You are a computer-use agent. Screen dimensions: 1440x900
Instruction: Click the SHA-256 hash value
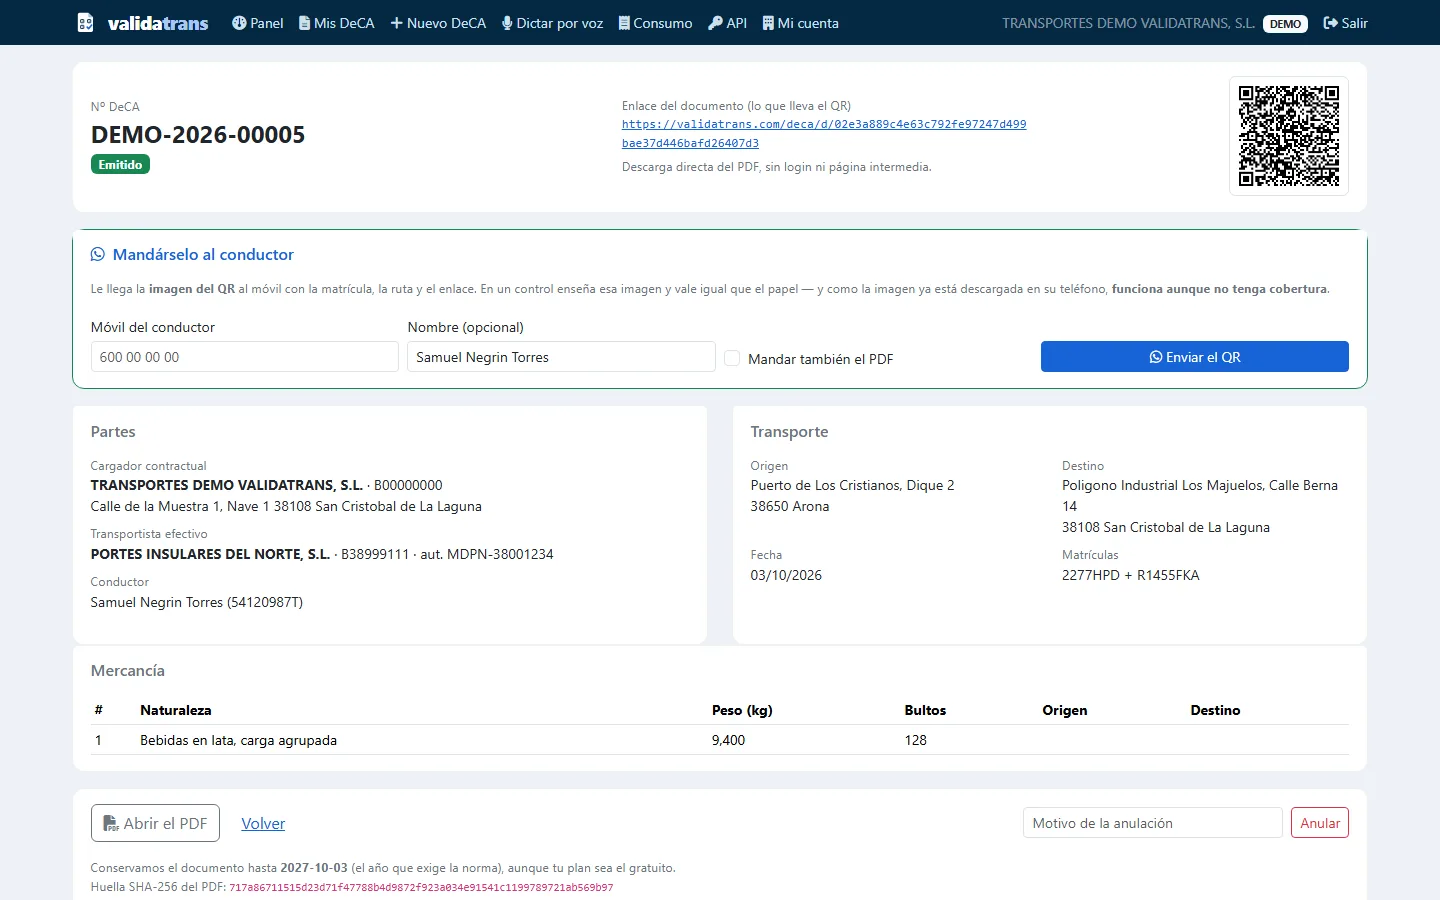click(421, 887)
